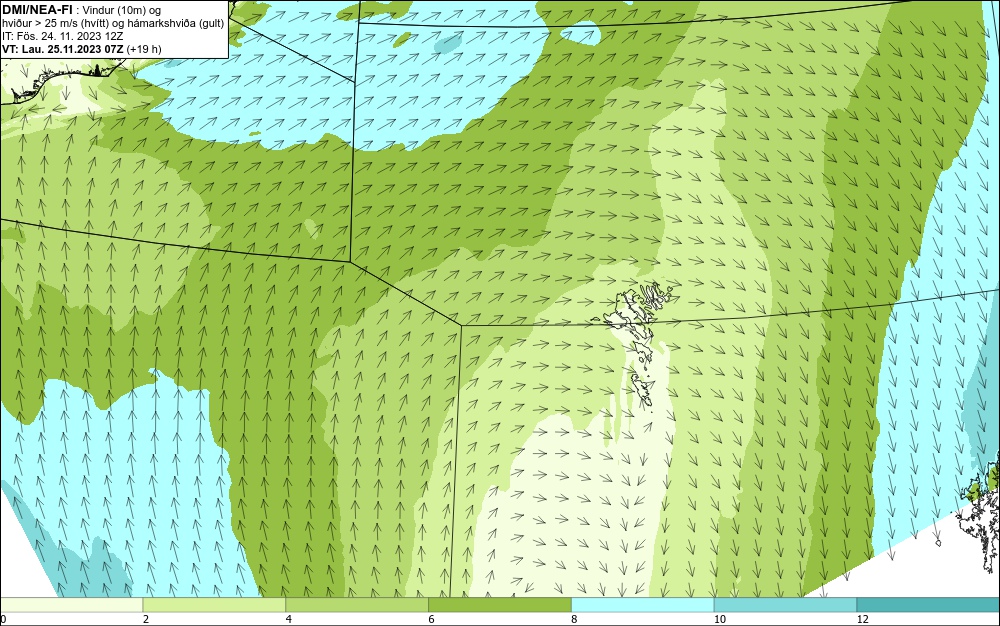This screenshot has width=1000, height=626.
Task: Click the legend value label '12'
Action: coord(863,619)
